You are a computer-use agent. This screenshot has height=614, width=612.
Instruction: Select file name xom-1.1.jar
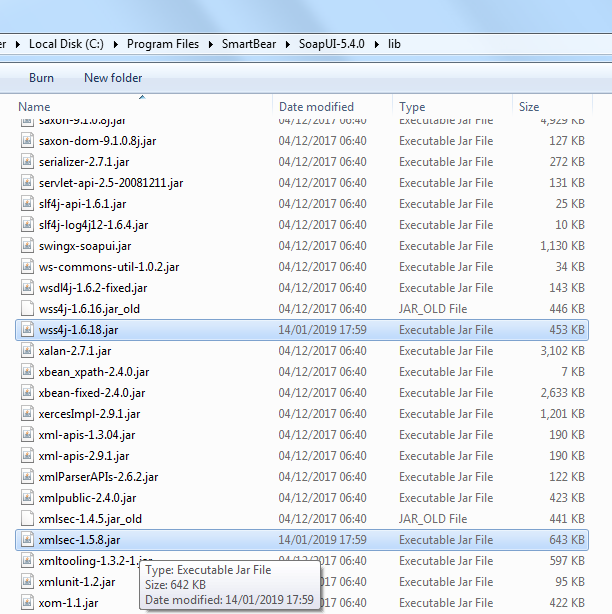[68, 603]
